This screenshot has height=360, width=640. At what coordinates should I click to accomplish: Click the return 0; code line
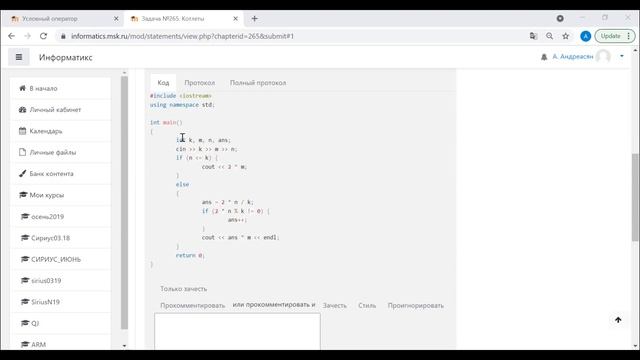click(x=190, y=255)
